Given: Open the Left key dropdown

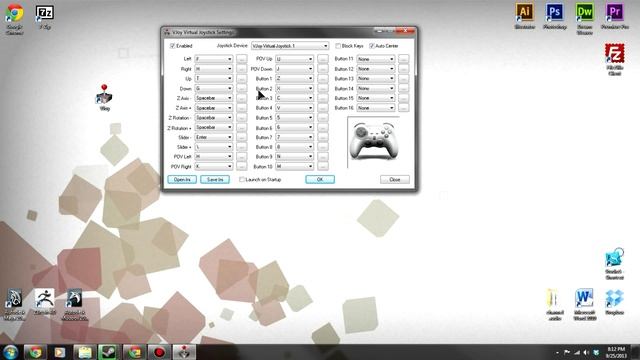Looking at the screenshot, I should (213, 59).
